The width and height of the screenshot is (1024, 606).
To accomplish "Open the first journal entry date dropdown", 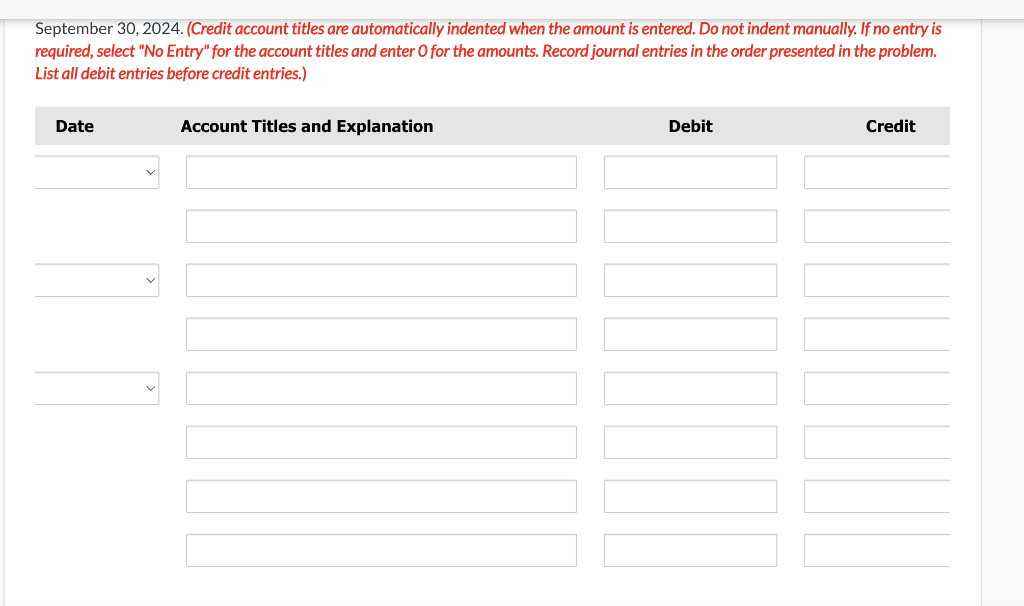I will click(97, 171).
